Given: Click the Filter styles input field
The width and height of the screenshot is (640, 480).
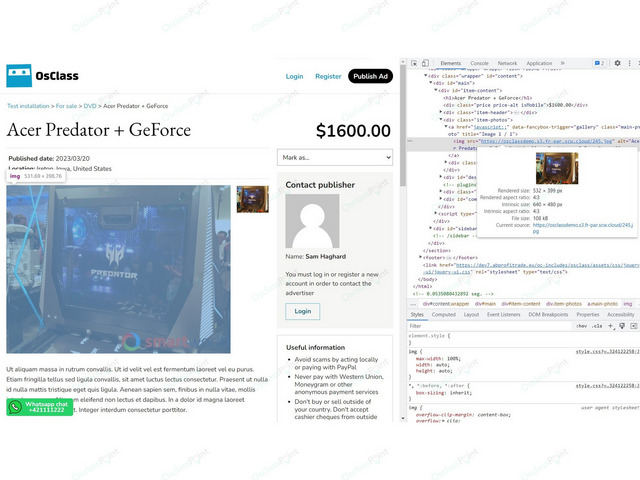Looking at the screenshot, I should click(490, 326).
